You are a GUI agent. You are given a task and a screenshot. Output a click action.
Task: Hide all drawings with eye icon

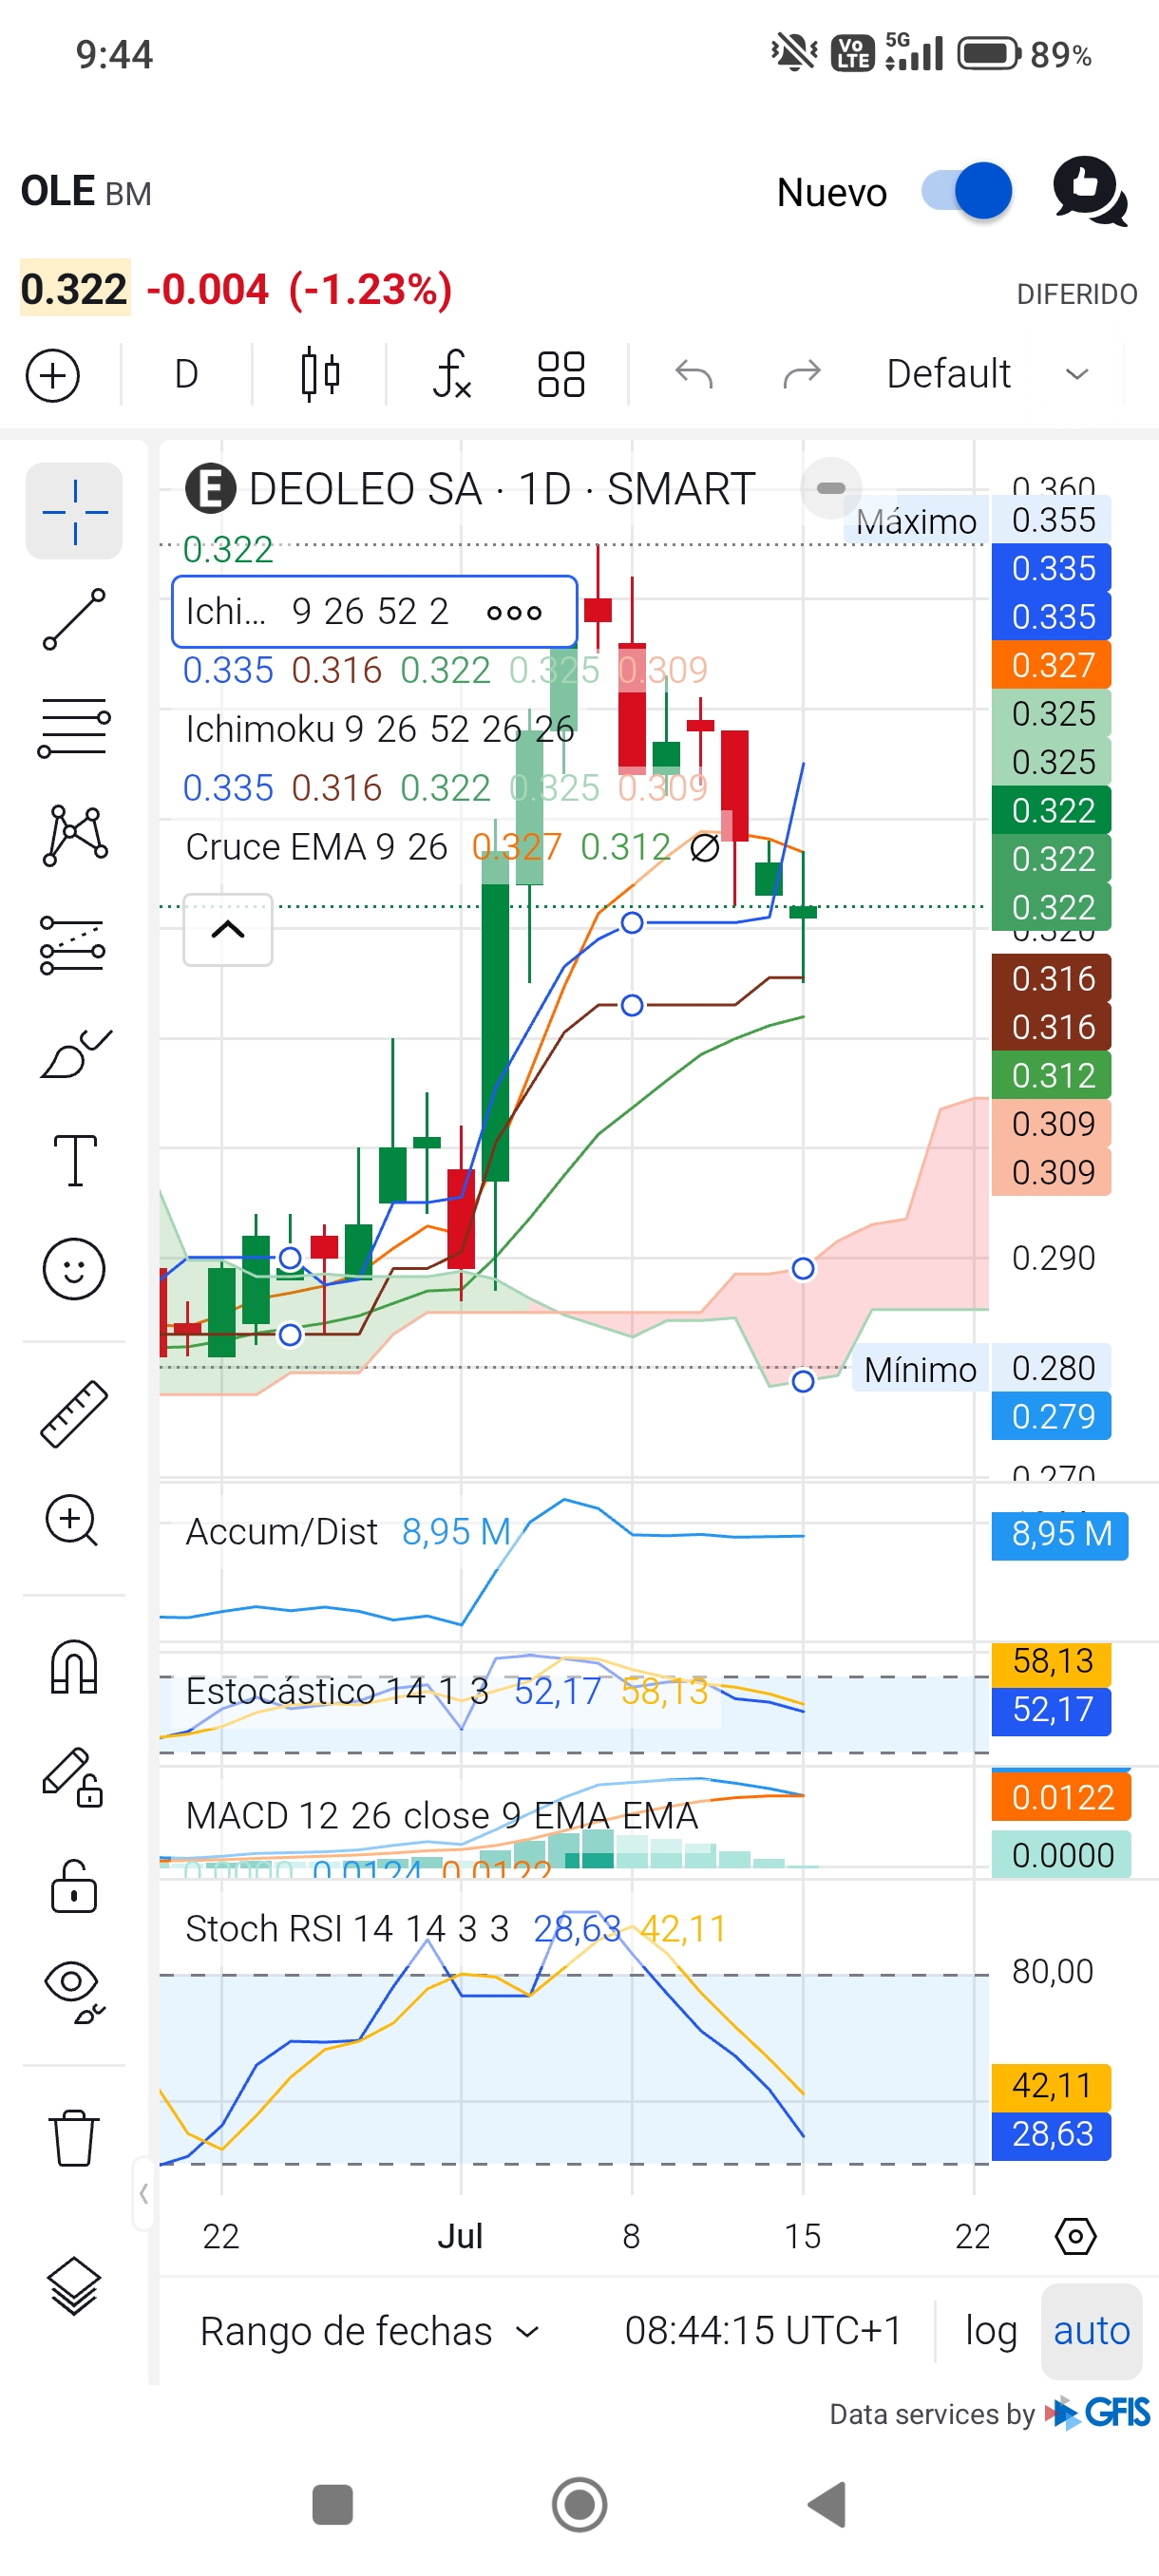(73, 1993)
